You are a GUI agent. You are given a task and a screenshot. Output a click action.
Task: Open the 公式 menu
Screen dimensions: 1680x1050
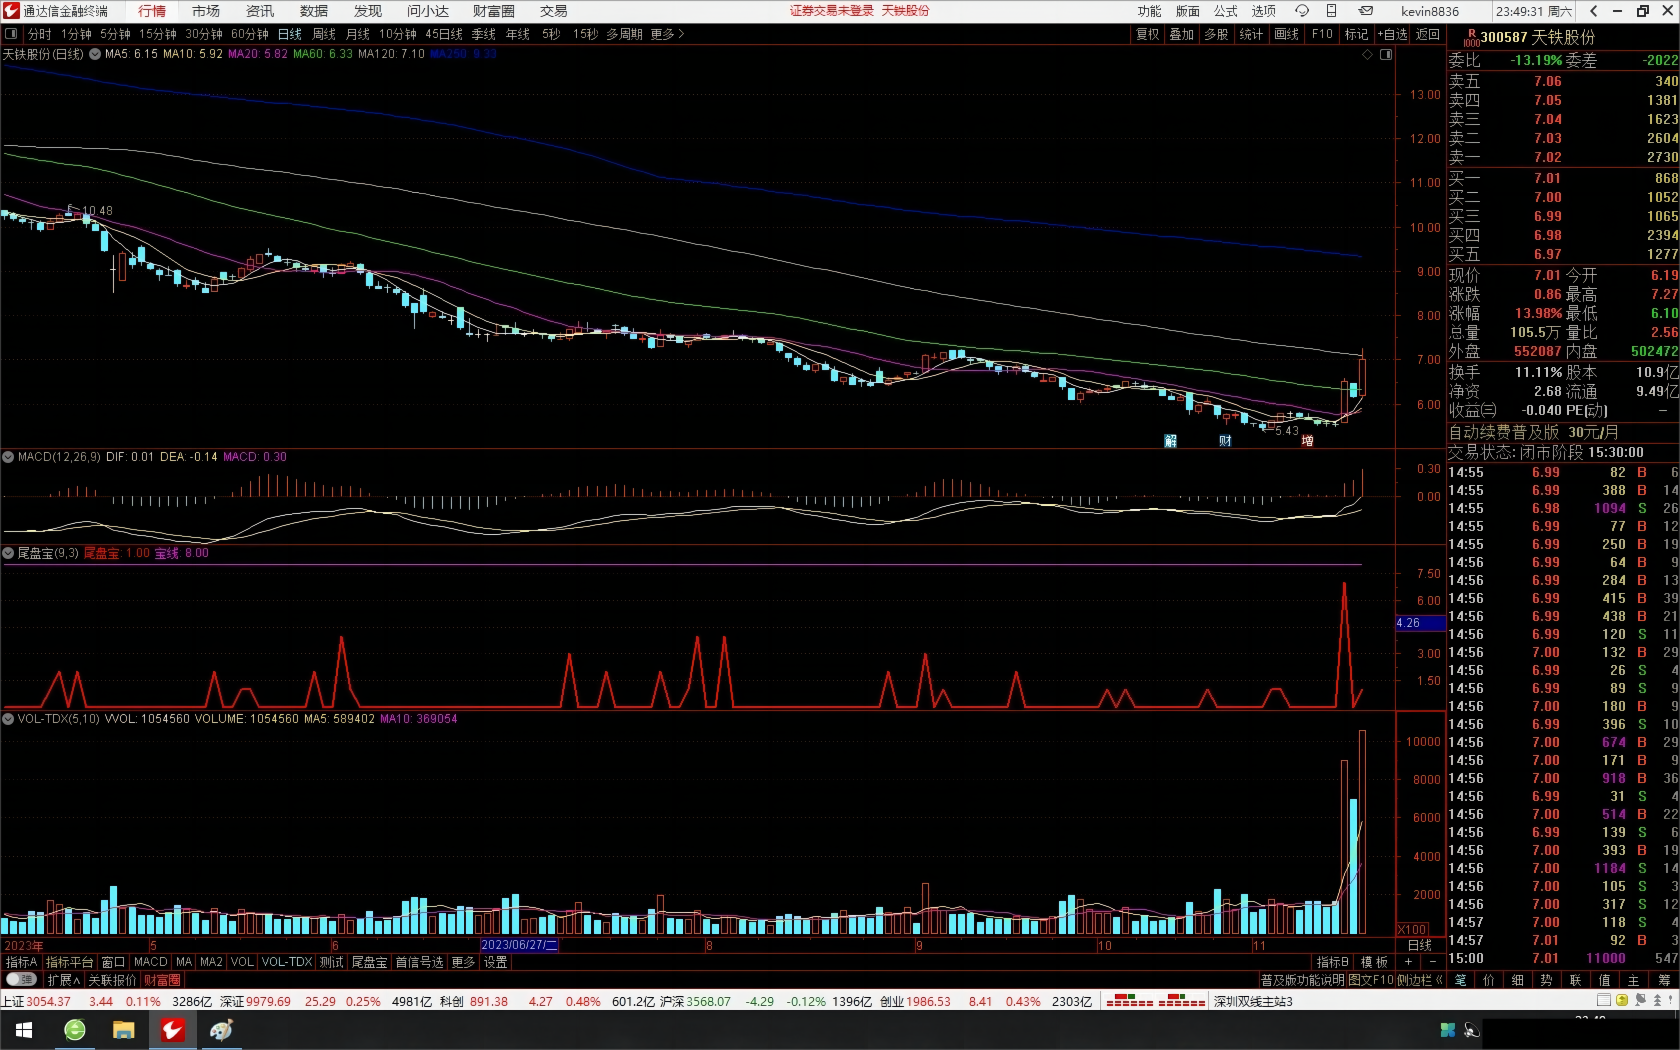click(x=1226, y=11)
